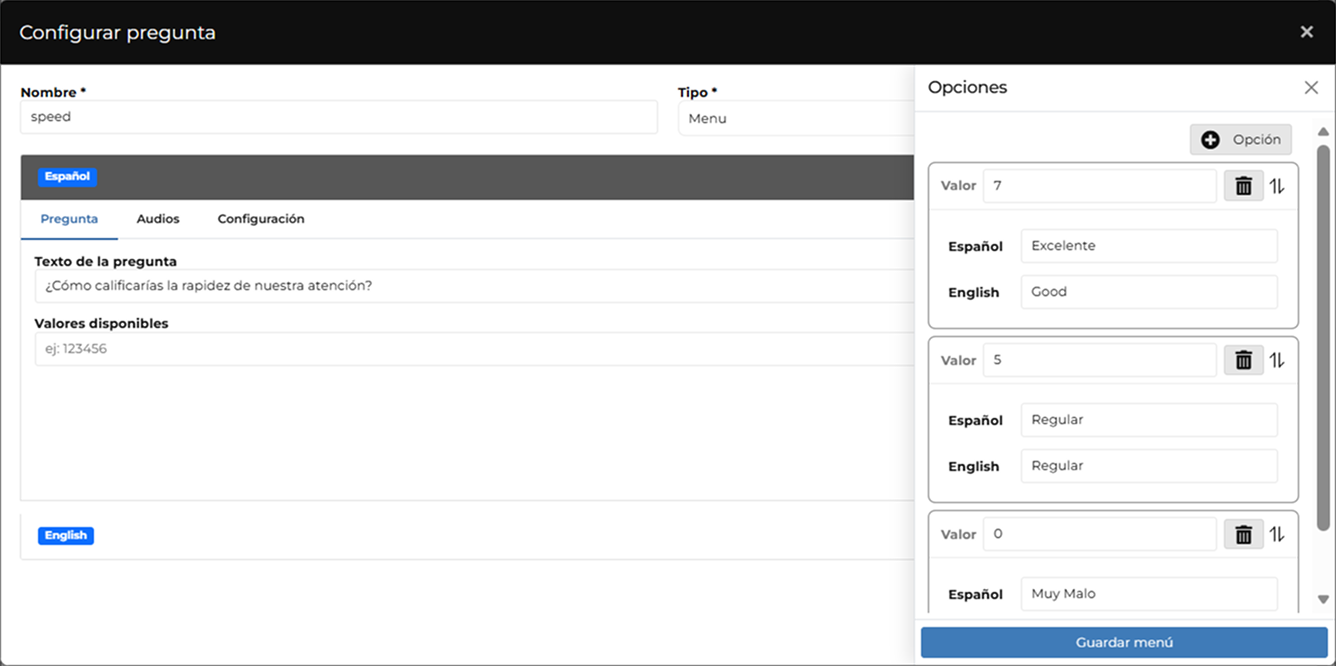Click the Opciones panel scrollbar thumb

(x=1323, y=338)
